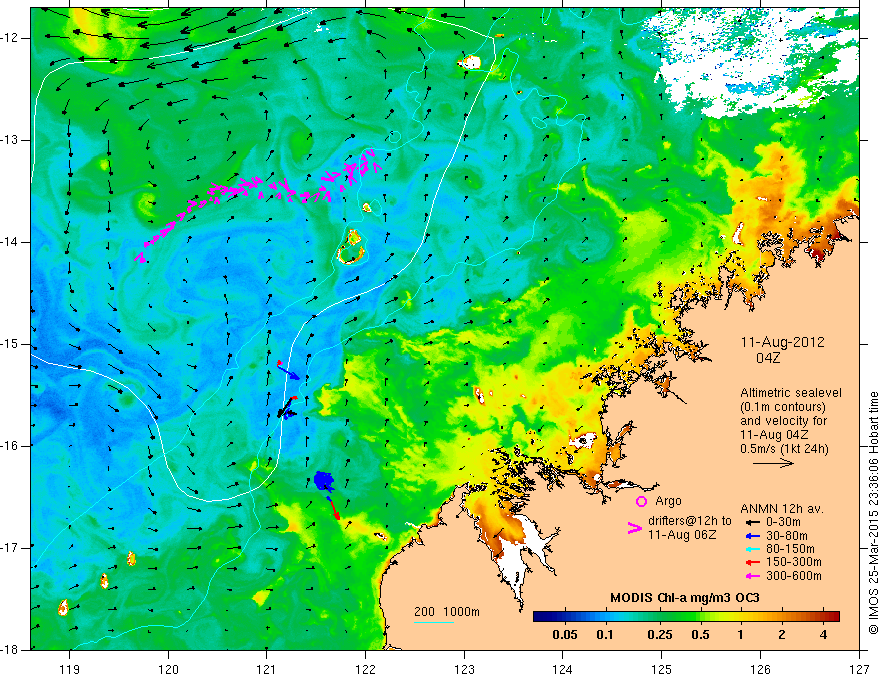Screen dimensions: 880x680
Task: Click the "Altimetric sealevel" text
Action: [791, 393]
